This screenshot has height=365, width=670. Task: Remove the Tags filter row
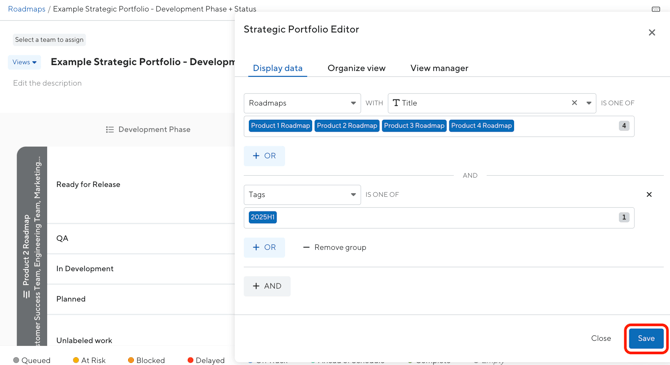click(x=649, y=194)
